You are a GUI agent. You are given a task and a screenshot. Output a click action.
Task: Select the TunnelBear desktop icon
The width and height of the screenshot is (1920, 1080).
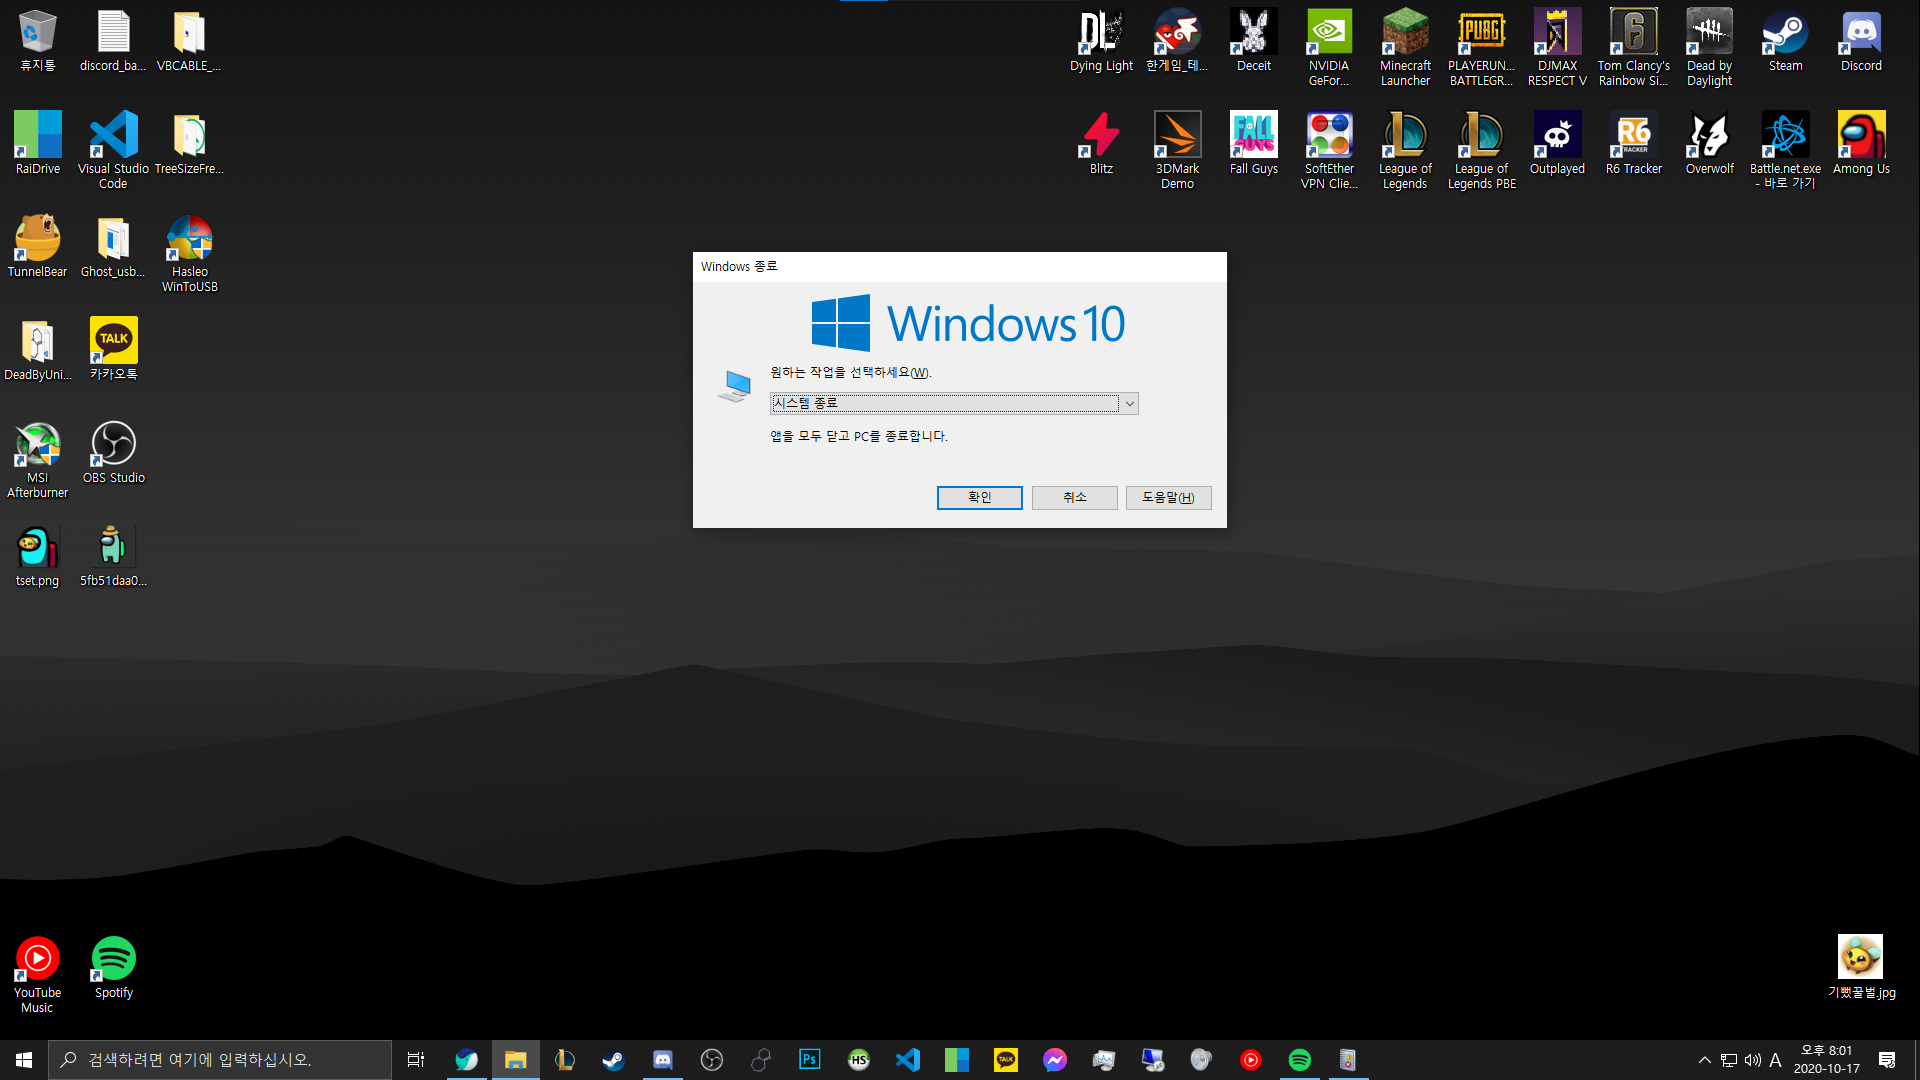pyautogui.click(x=37, y=247)
